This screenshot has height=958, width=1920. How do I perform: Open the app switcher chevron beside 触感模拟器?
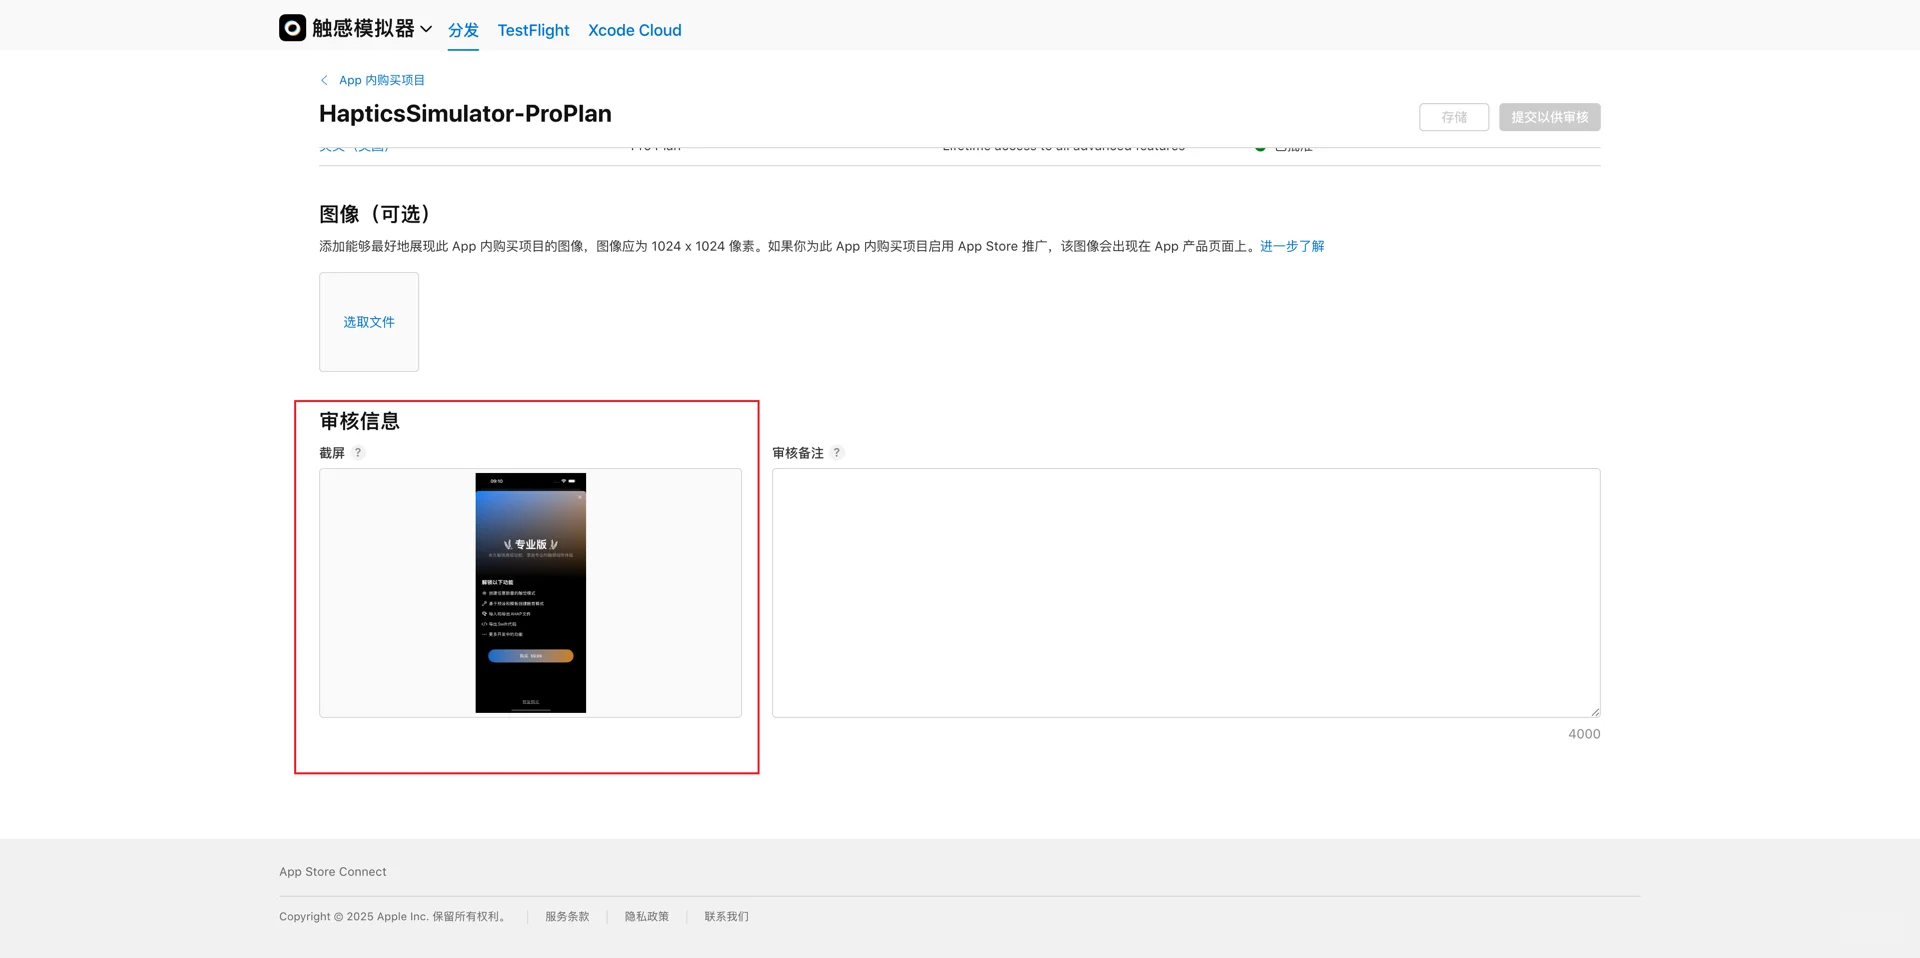[427, 29]
